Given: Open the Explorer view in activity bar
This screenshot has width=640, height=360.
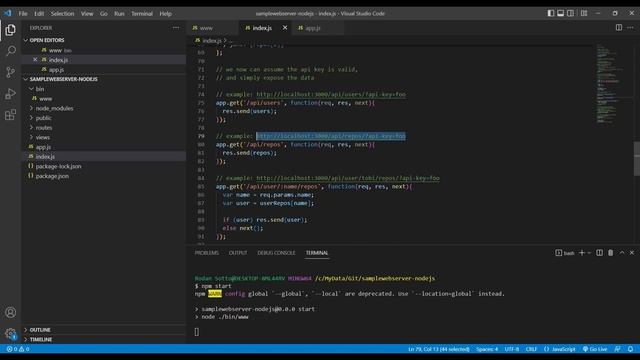Looking at the screenshot, I should (x=11, y=30).
